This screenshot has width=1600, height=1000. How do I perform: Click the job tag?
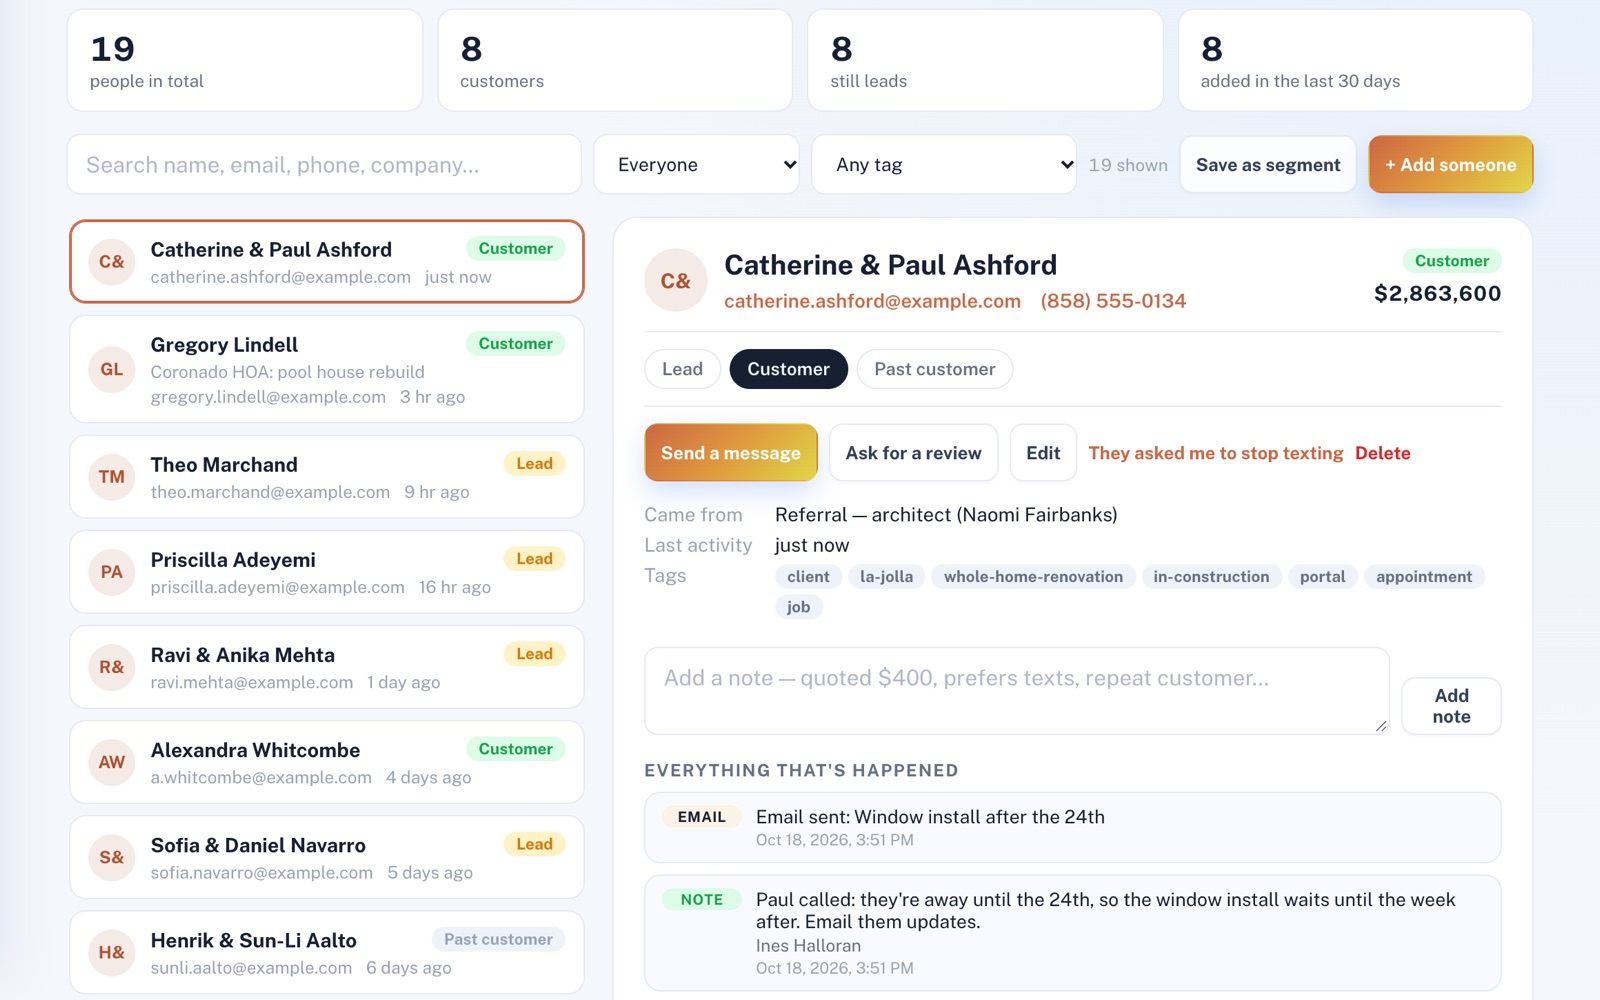pyautogui.click(x=798, y=607)
